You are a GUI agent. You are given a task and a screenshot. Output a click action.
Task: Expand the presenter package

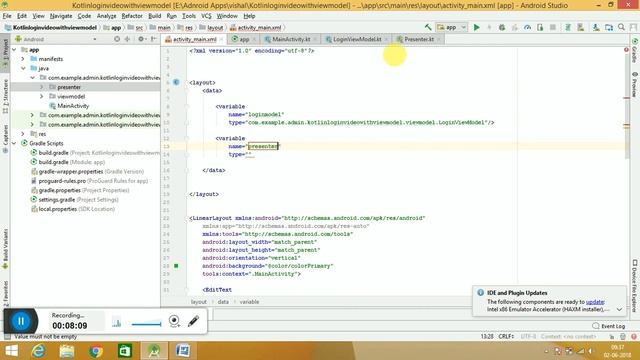click(x=42, y=87)
